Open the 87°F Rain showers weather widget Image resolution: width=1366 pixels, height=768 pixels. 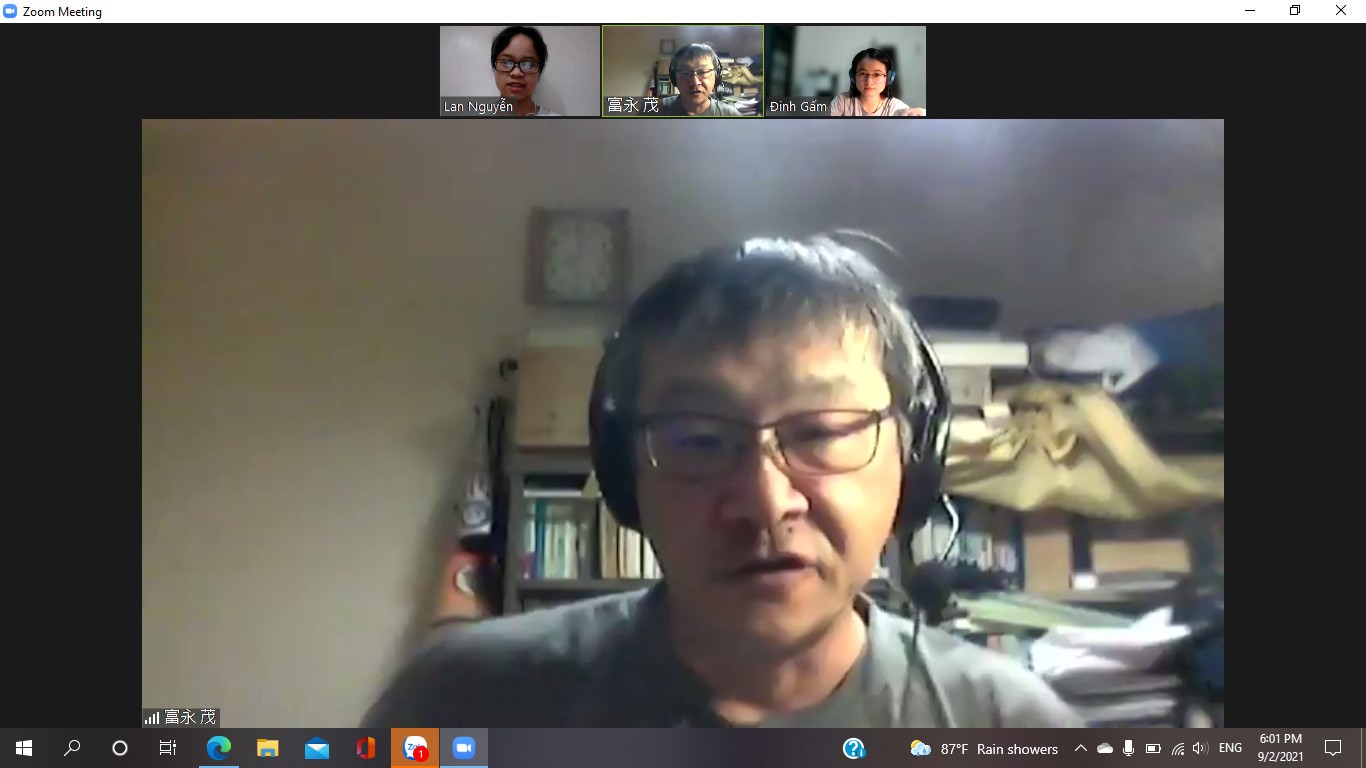coord(984,748)
